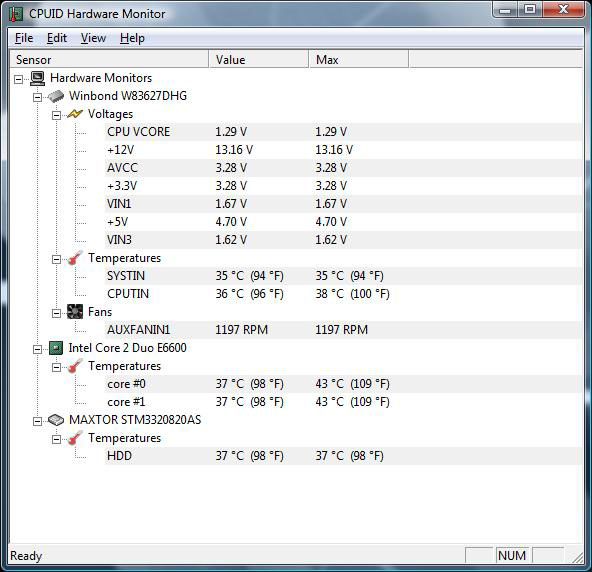Click the Winbond Temperatures thermometer icon
Viewport: 592px width, 572px height.
[75, 258]
